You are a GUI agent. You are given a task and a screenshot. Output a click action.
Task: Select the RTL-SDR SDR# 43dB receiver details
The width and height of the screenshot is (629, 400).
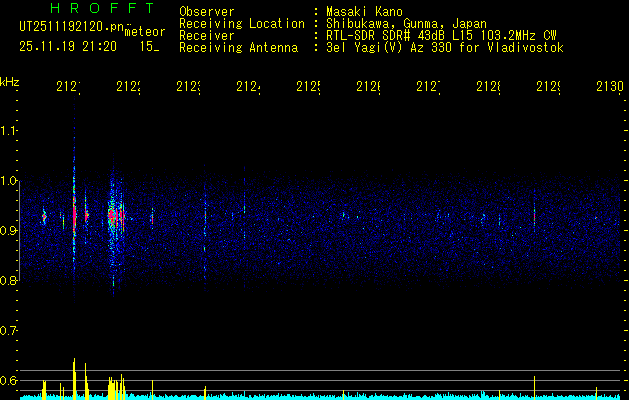pyautogui.click(x=441, y=36)
